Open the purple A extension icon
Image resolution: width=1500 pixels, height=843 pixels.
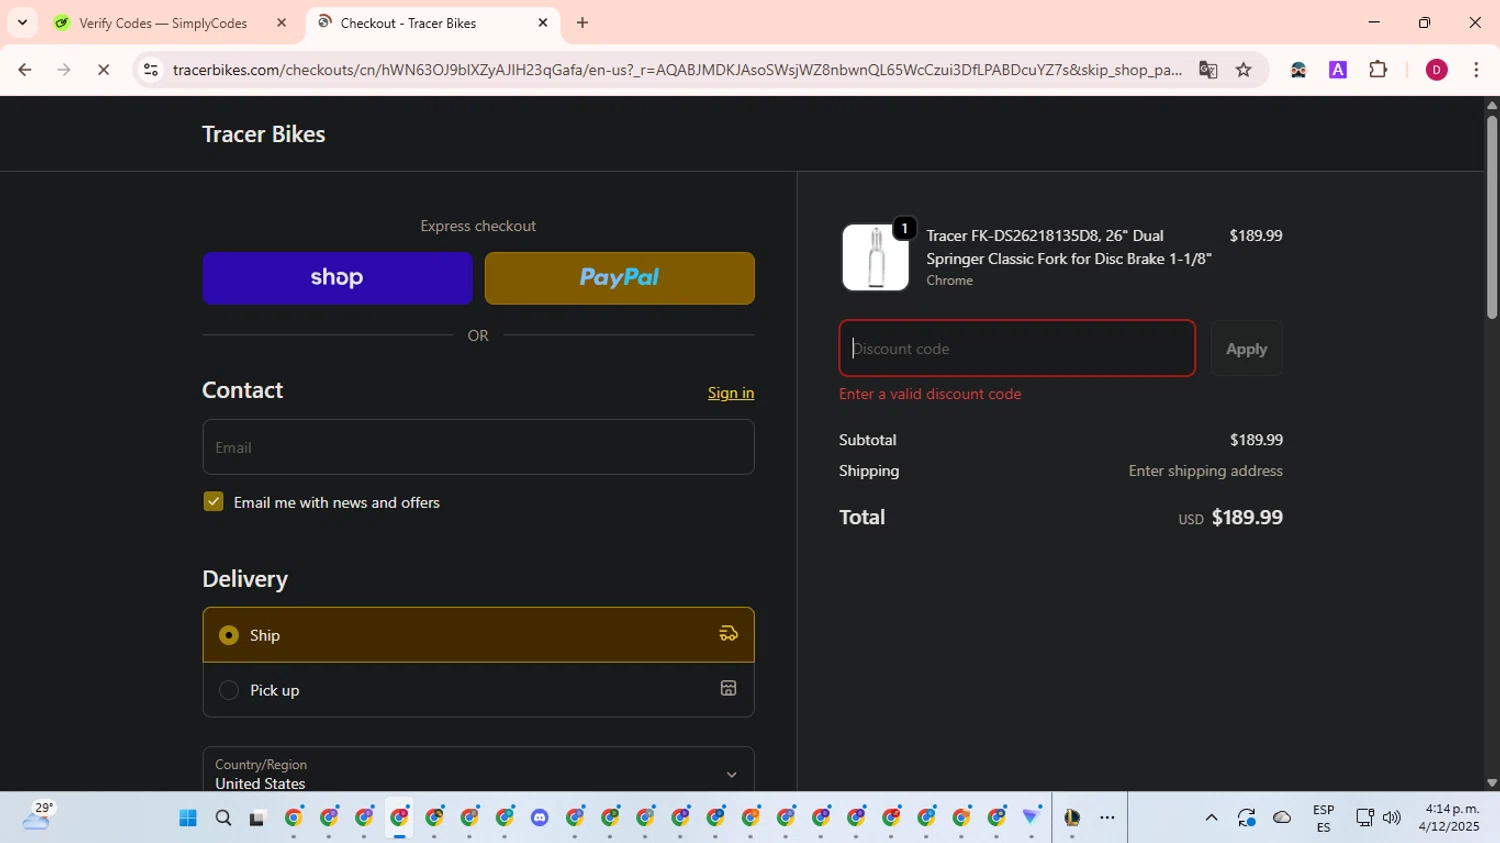click(1338, 70)
